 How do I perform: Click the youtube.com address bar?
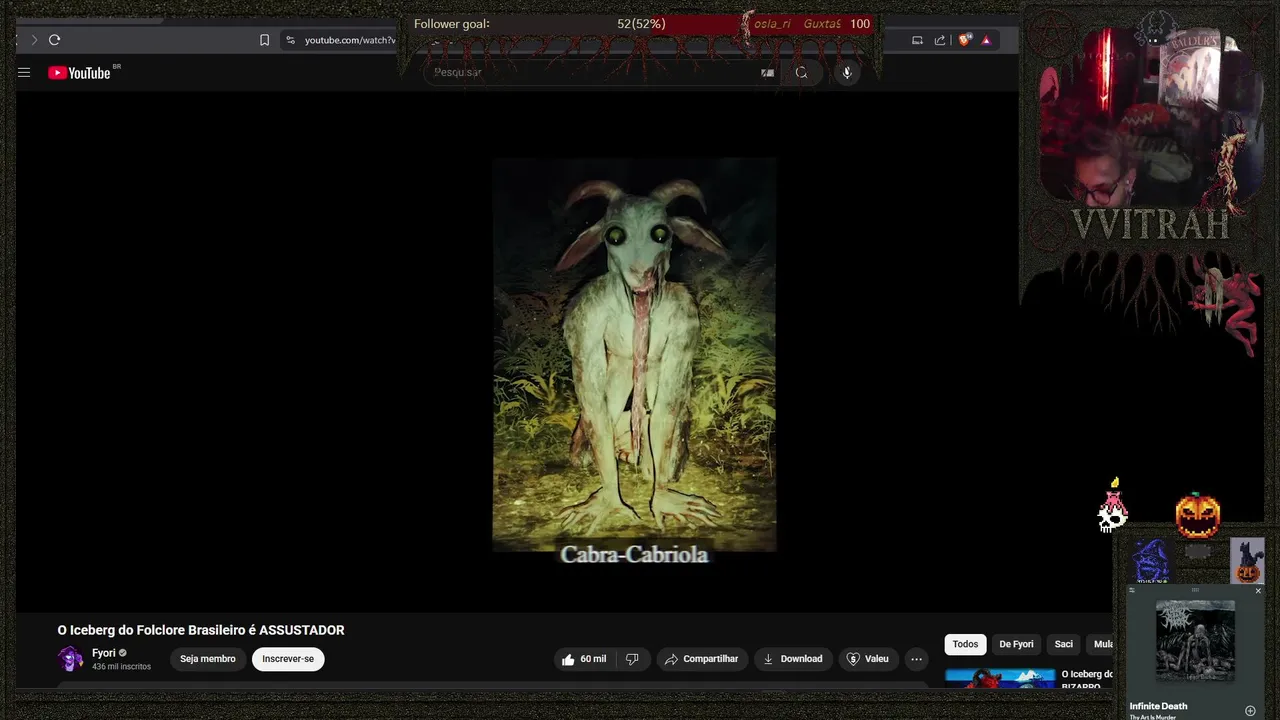tap(350, 40)
